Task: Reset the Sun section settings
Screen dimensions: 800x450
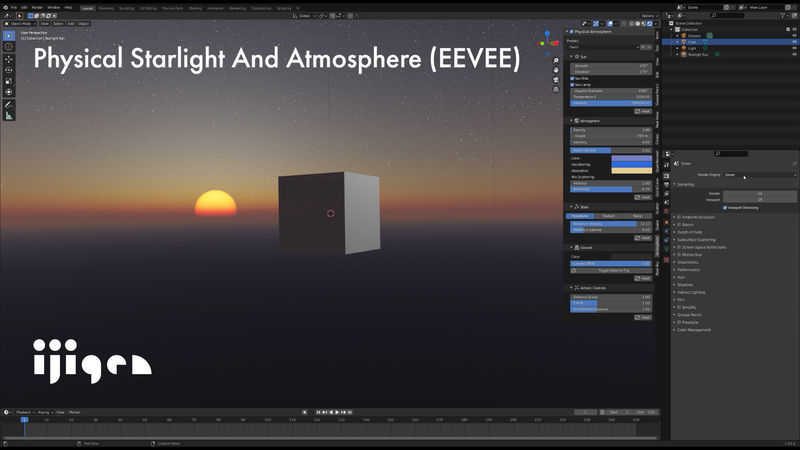Action: coord(643,111)
